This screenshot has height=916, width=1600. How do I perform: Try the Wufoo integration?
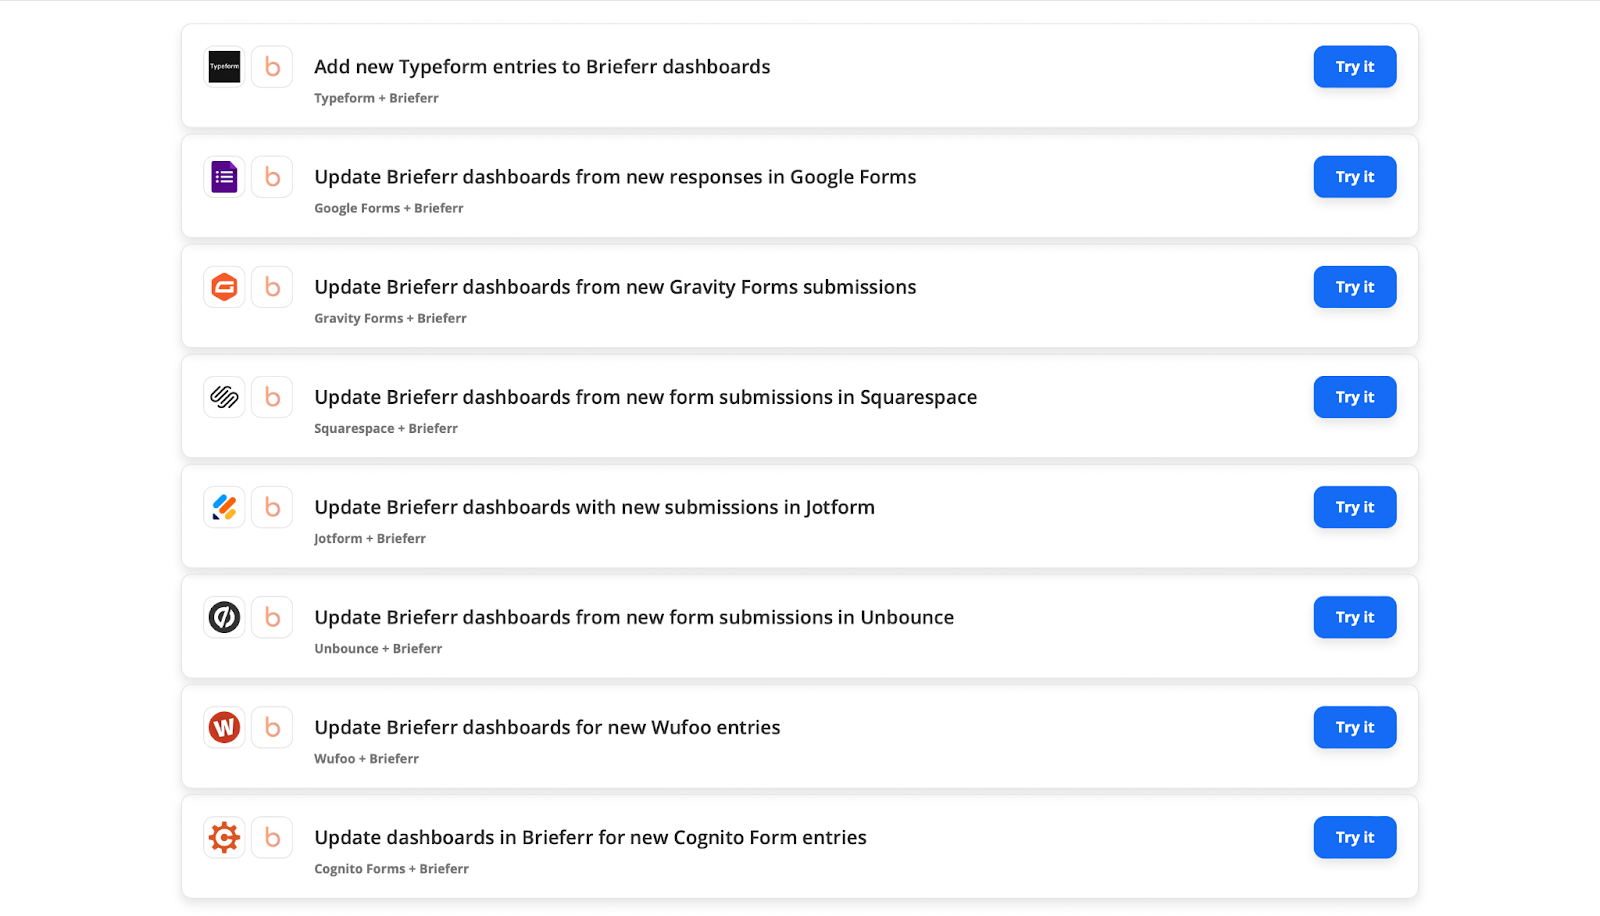[x=1355, y=727]
